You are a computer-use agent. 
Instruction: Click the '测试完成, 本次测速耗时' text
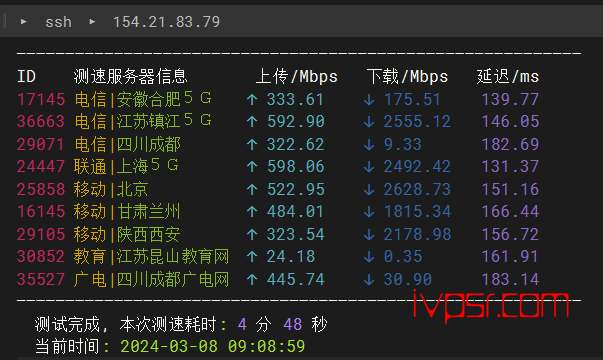coord(126,324)
